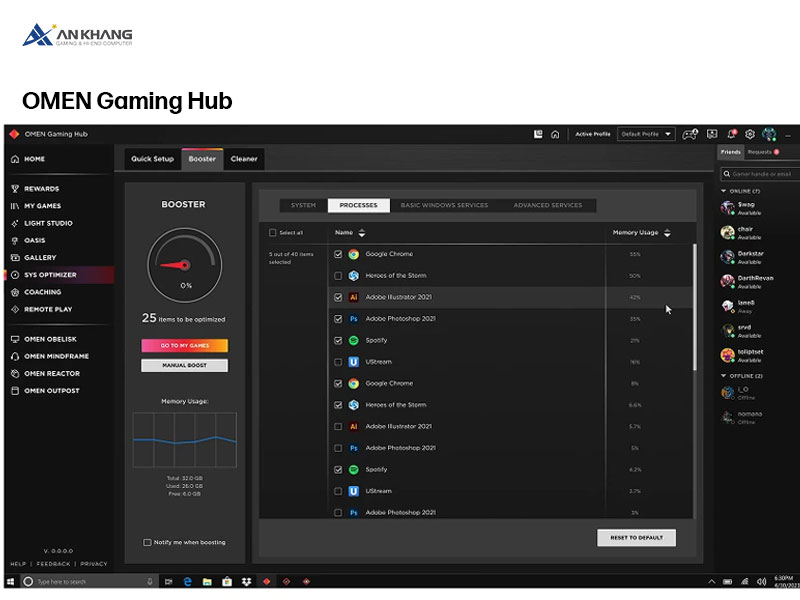Screen dimensions: 800x600
Task: Open the home icon in the top bar
Action: (x=555, y=134)
